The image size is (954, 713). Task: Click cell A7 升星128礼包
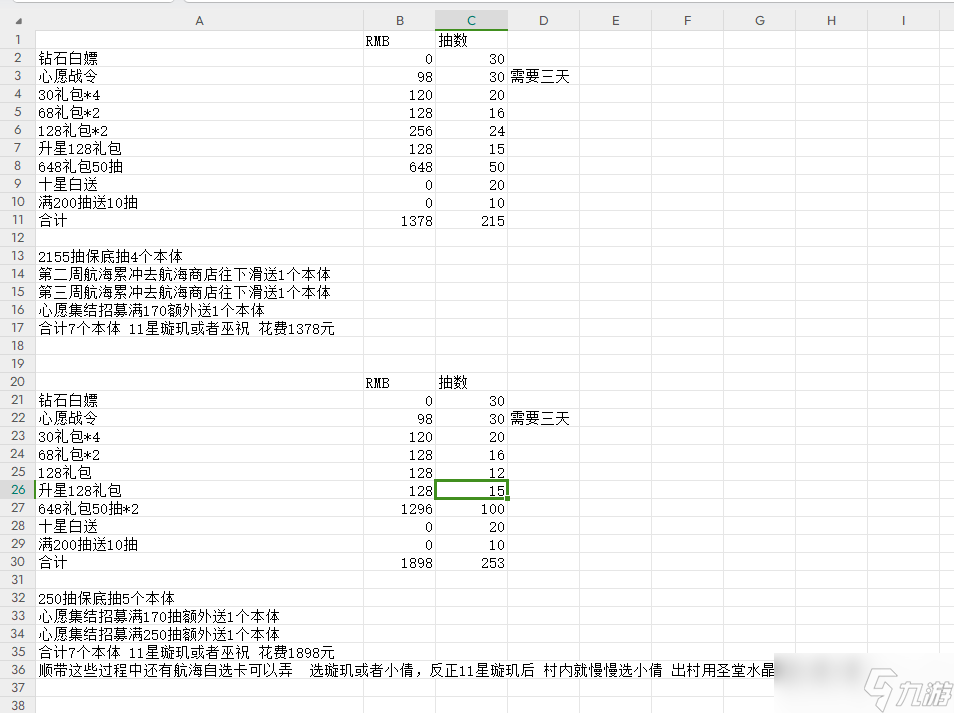(x=200, y=148)
